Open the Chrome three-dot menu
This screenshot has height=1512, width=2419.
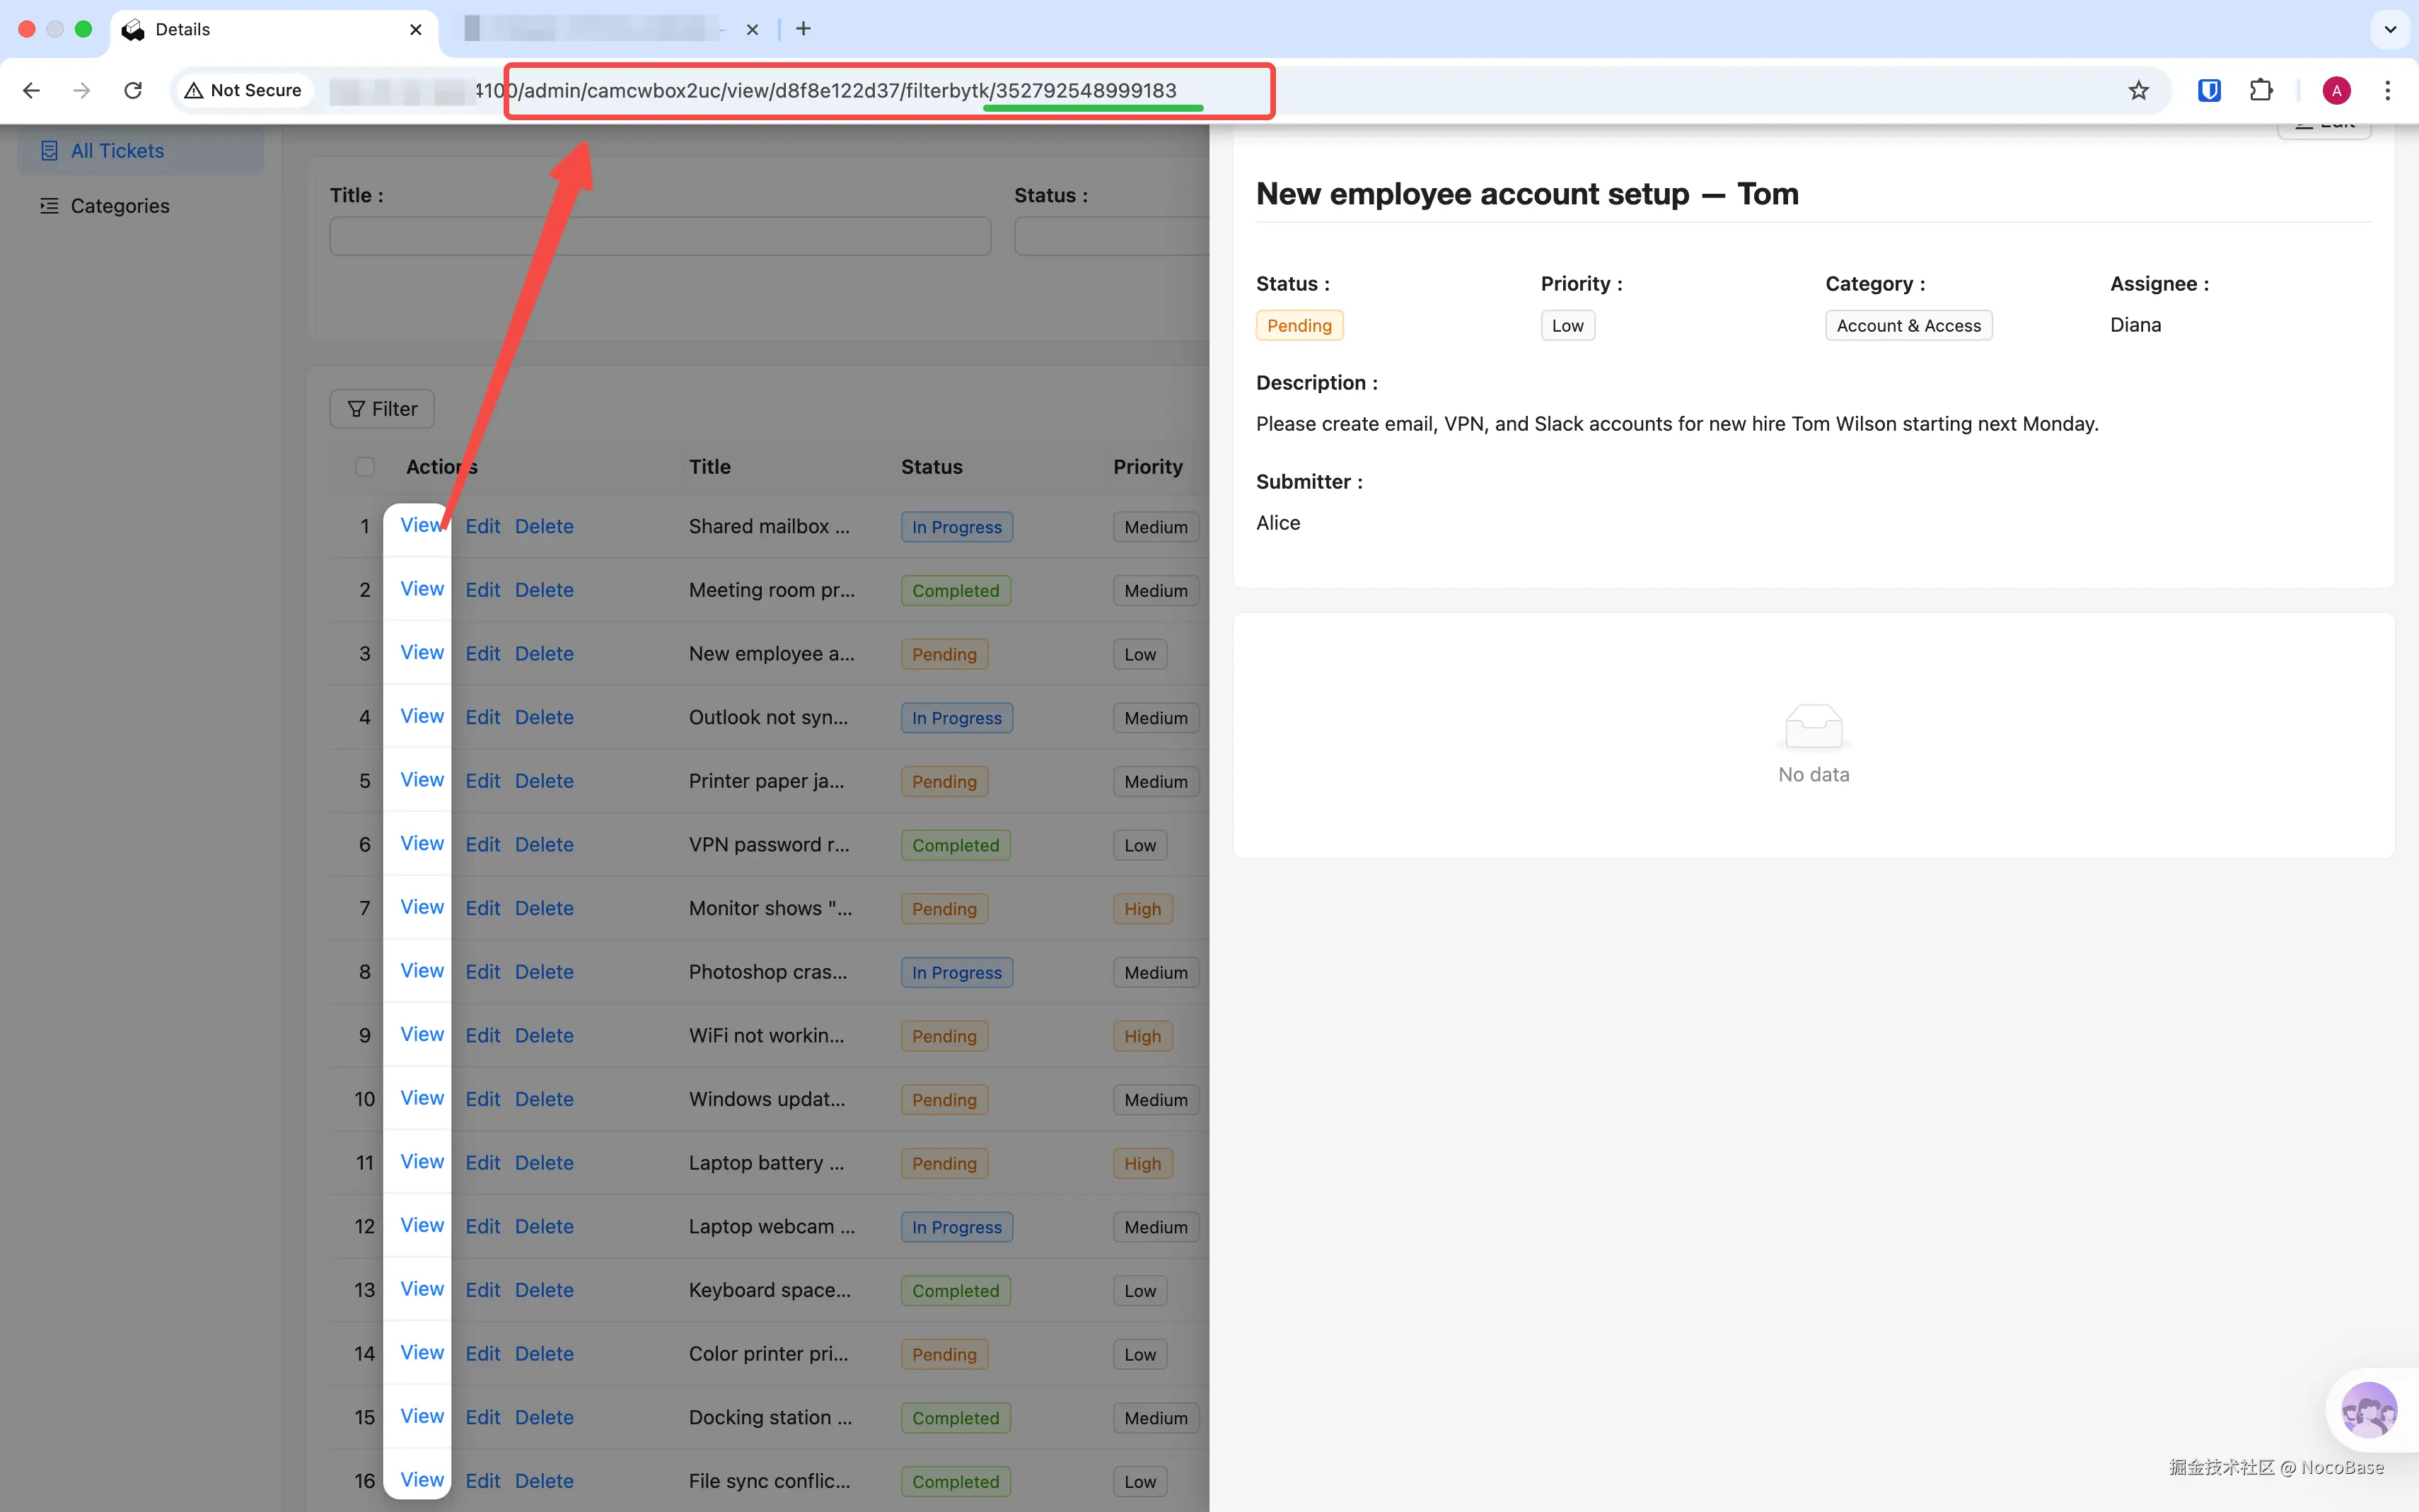tap(2387, 90)
